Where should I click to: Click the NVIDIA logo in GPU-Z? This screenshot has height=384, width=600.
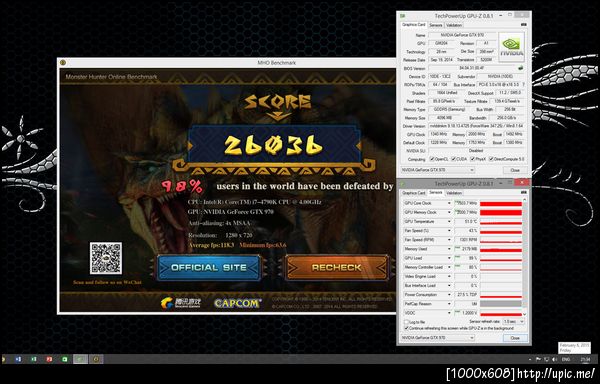pos(511,47)
